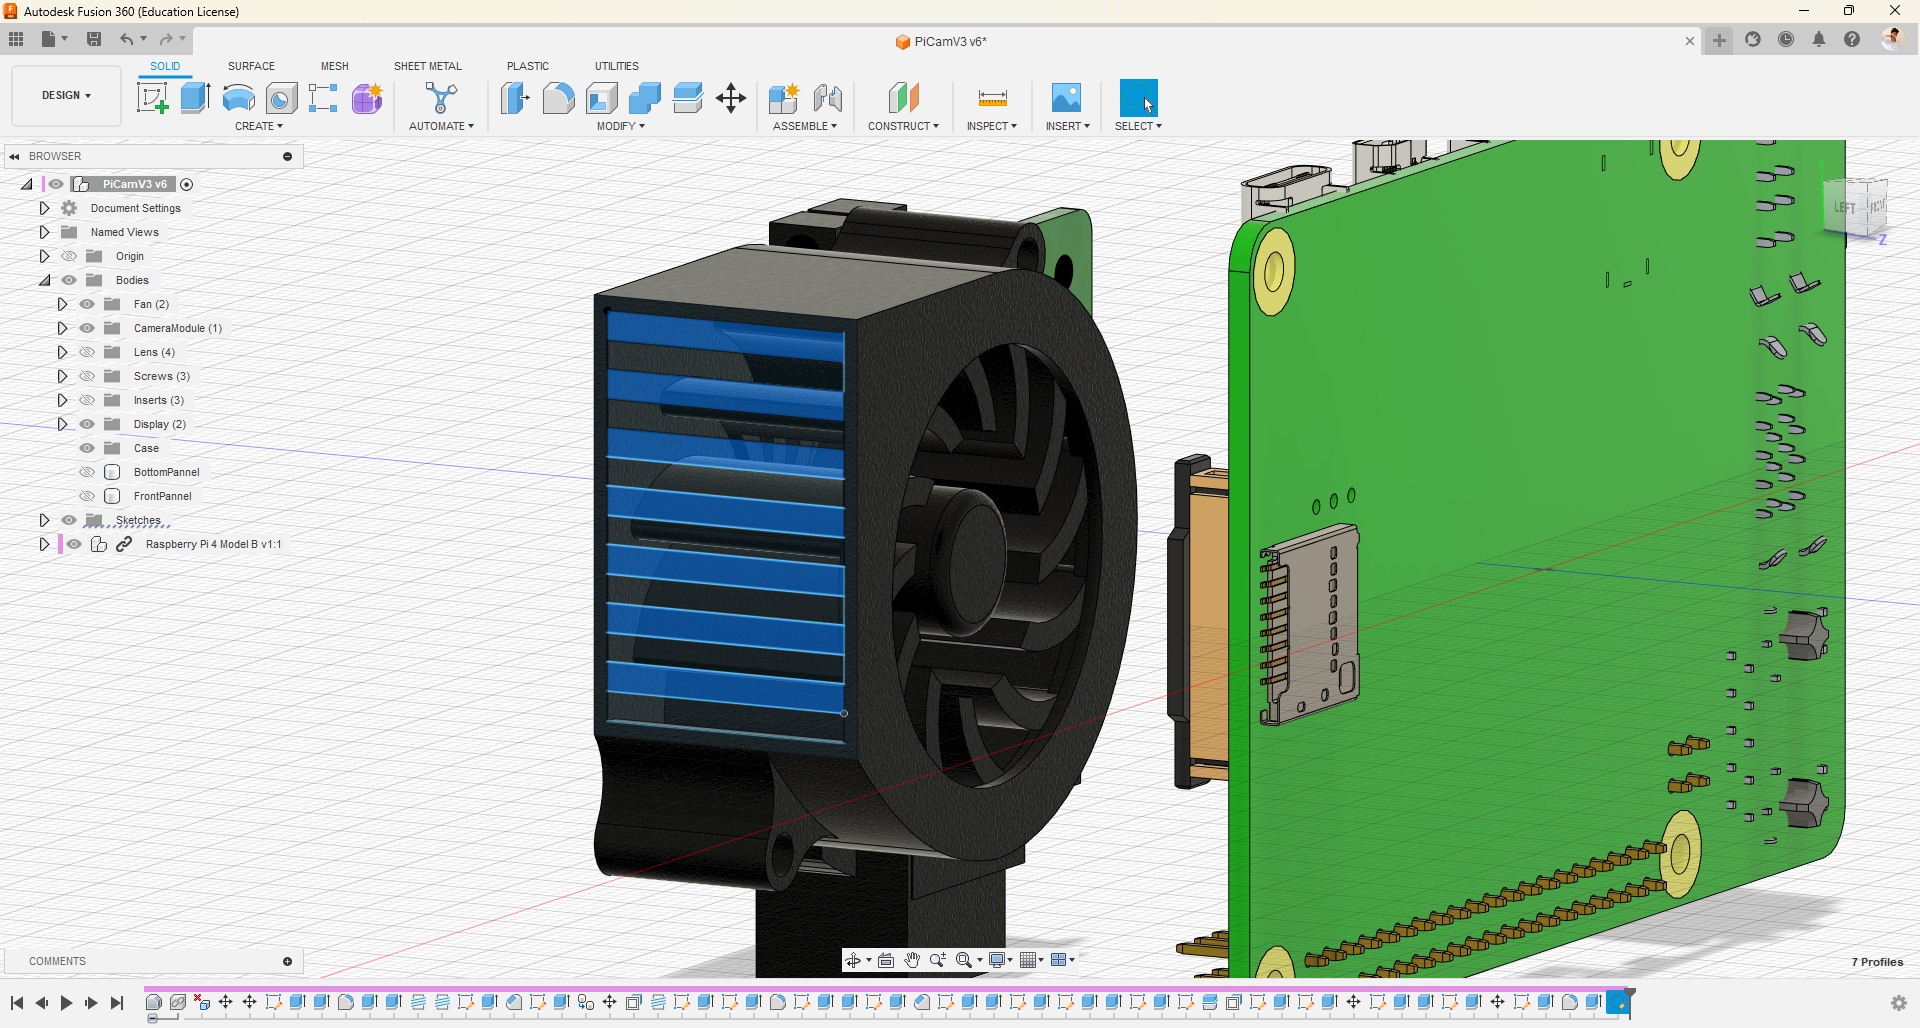Toggle visibility of the Origin folder

[x=69, y=256]
